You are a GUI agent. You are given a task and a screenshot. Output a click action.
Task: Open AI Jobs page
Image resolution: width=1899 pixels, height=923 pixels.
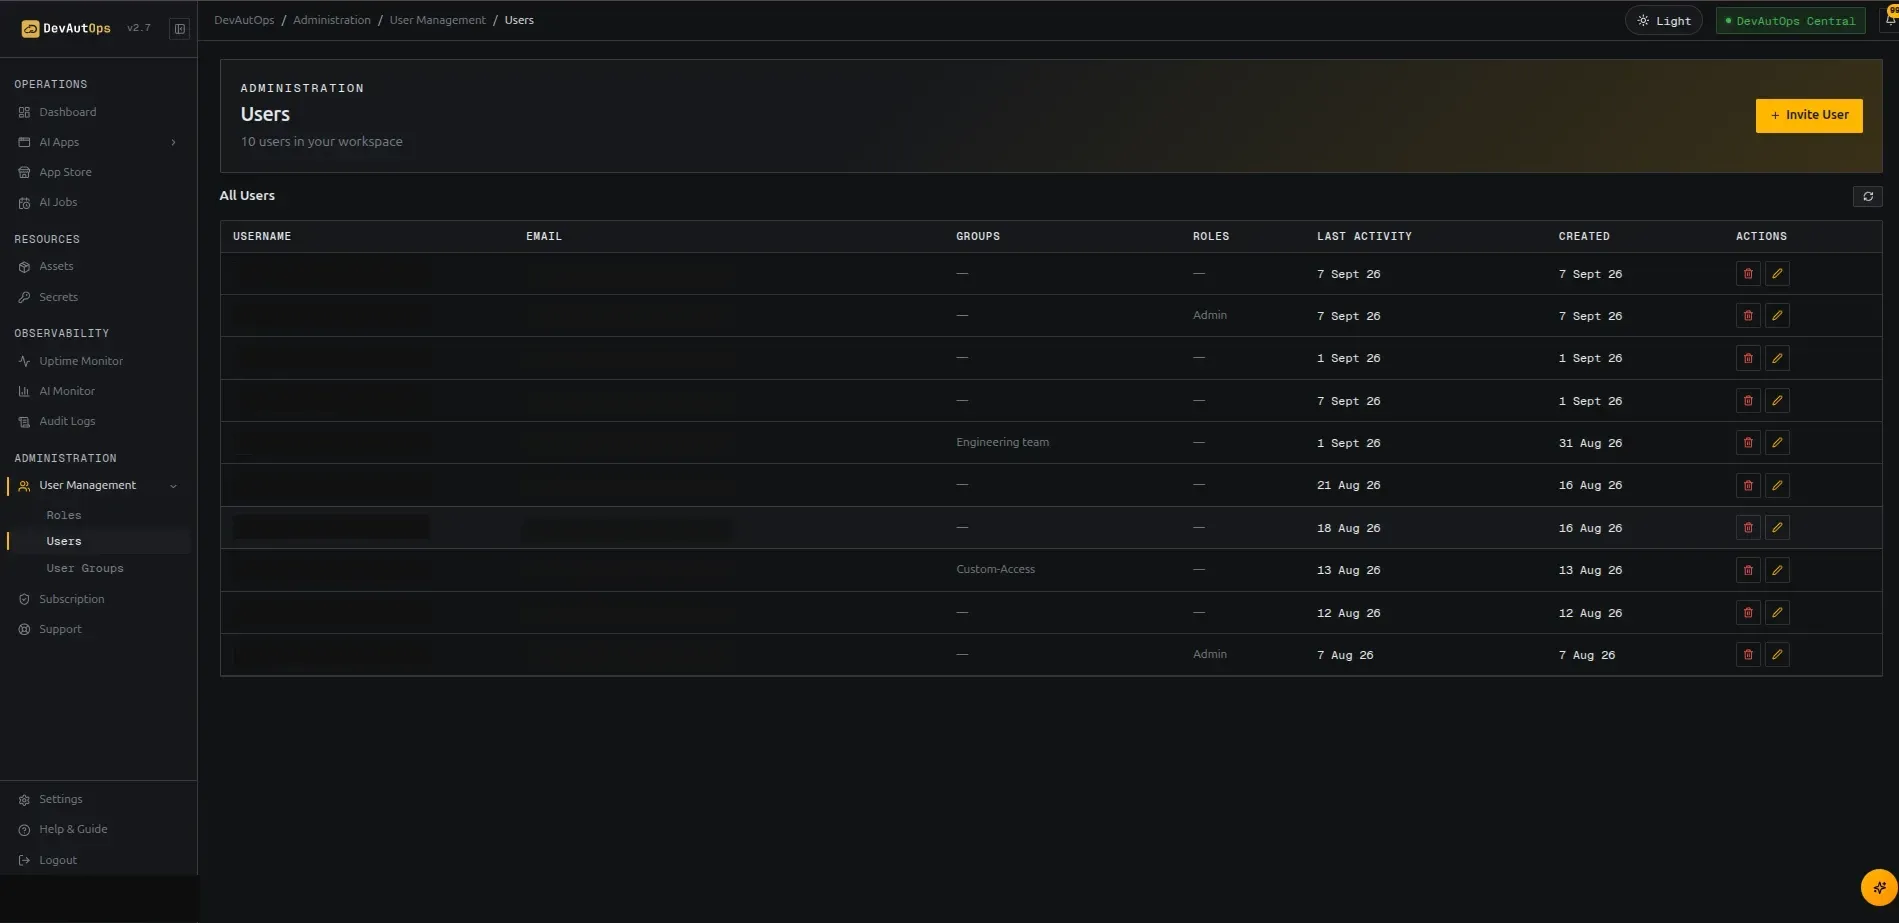(x=58, y=203)
